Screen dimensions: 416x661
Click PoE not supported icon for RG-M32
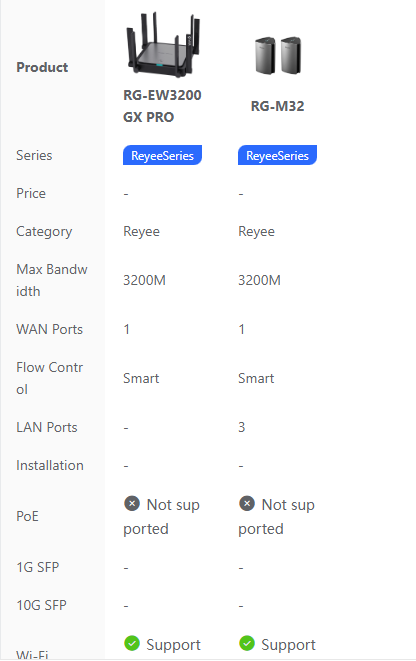coord(247,503)
